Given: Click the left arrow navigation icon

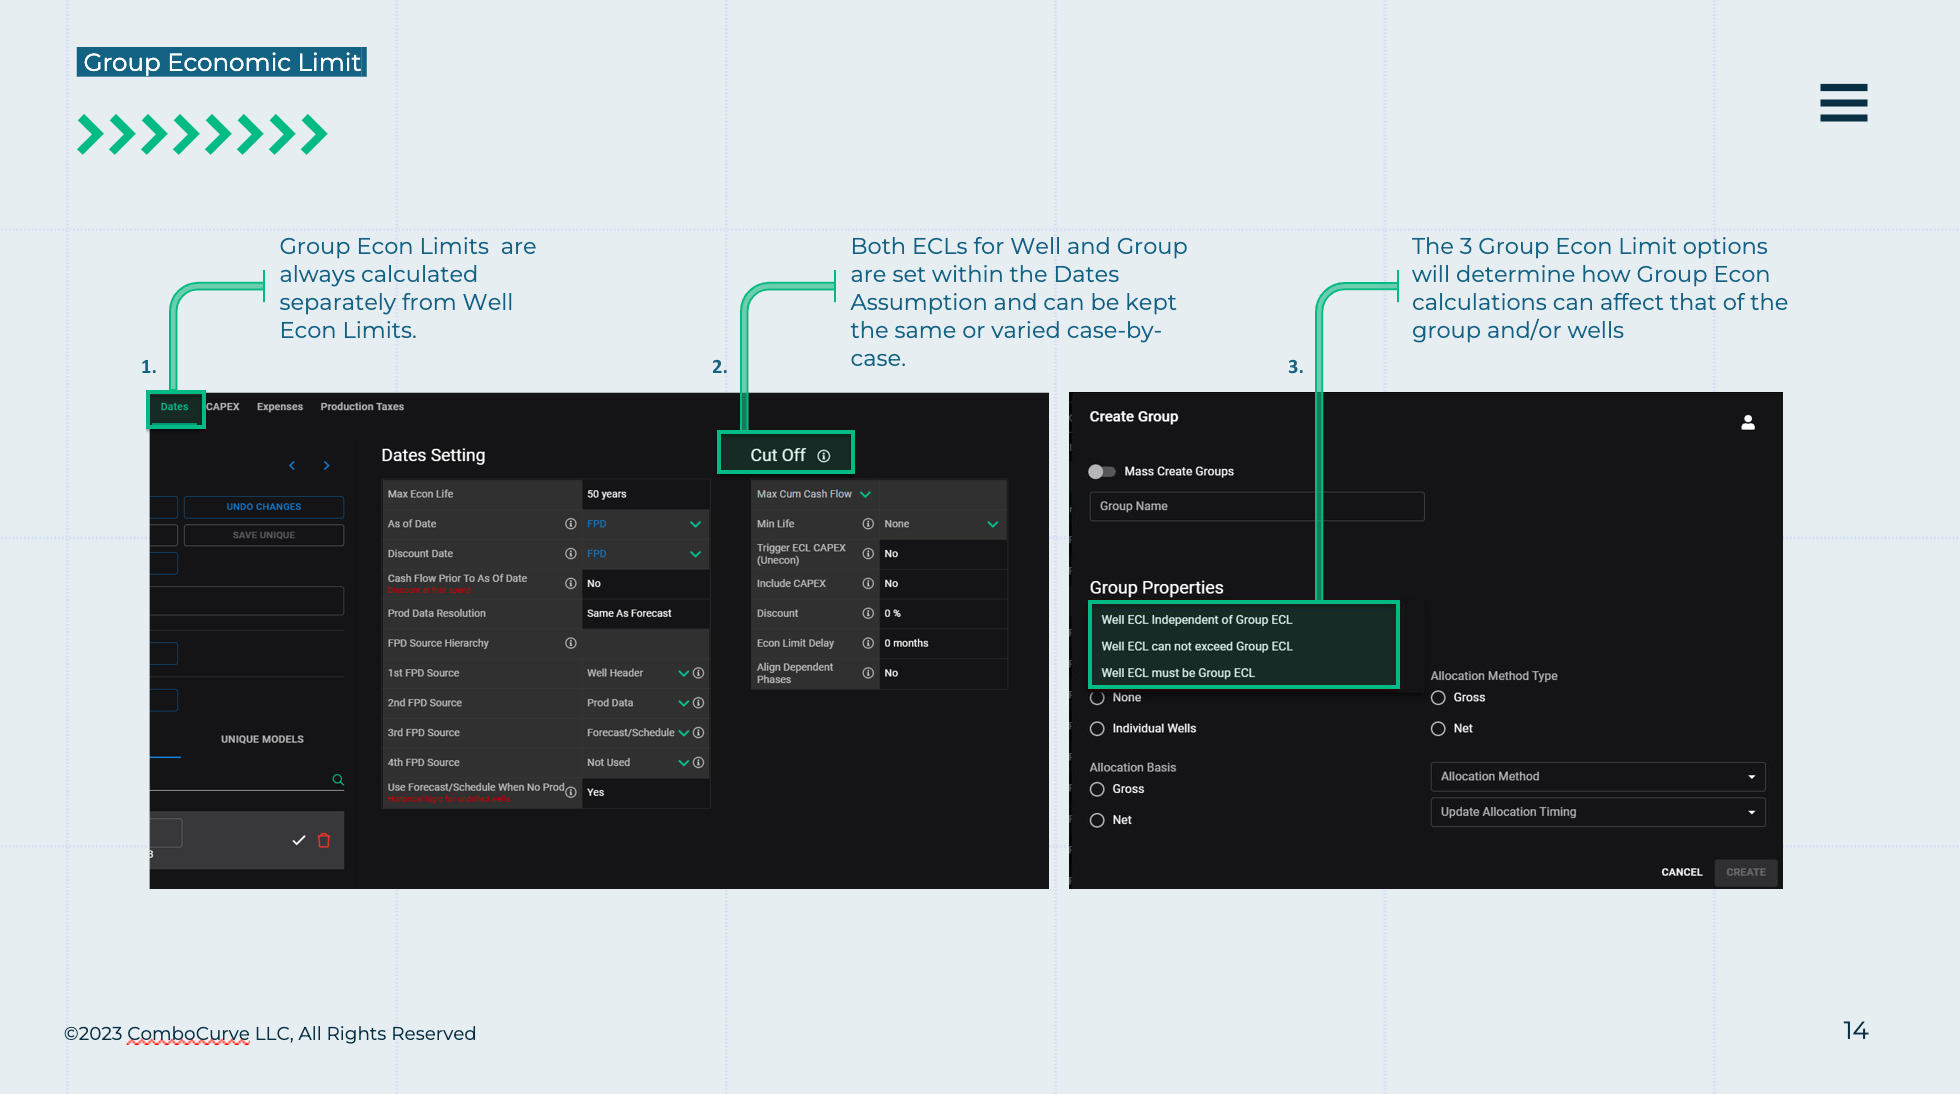Looking at the screenshot, I should point(292,466).
